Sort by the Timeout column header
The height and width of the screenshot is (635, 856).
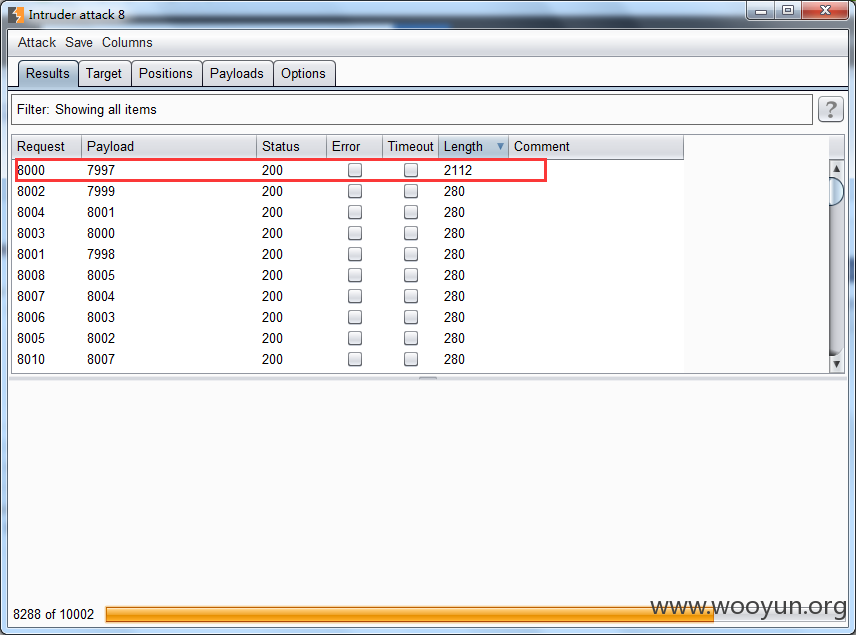coord(411,146)
